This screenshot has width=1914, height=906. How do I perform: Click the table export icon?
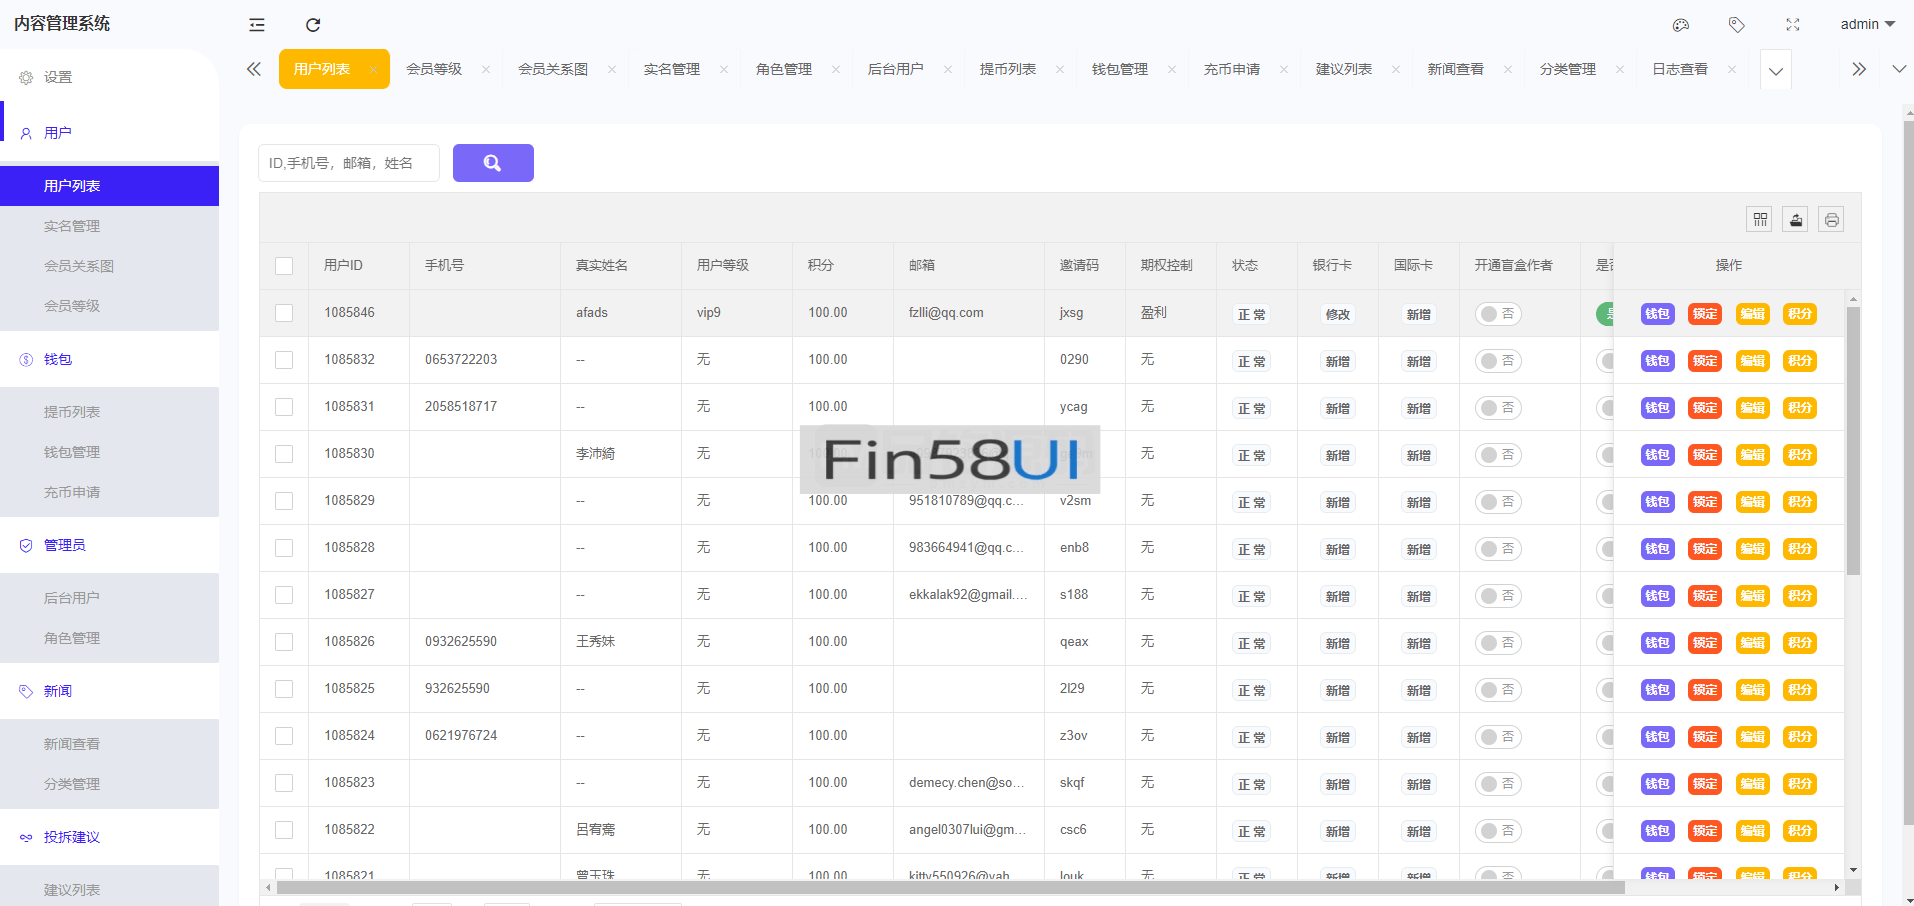coord(1796,220)
